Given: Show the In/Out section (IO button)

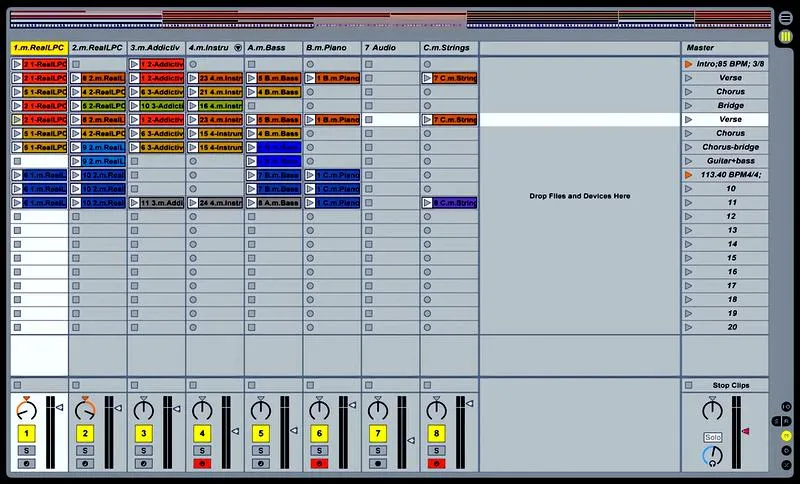Looking at the screenshot, I should click(786, 407).
